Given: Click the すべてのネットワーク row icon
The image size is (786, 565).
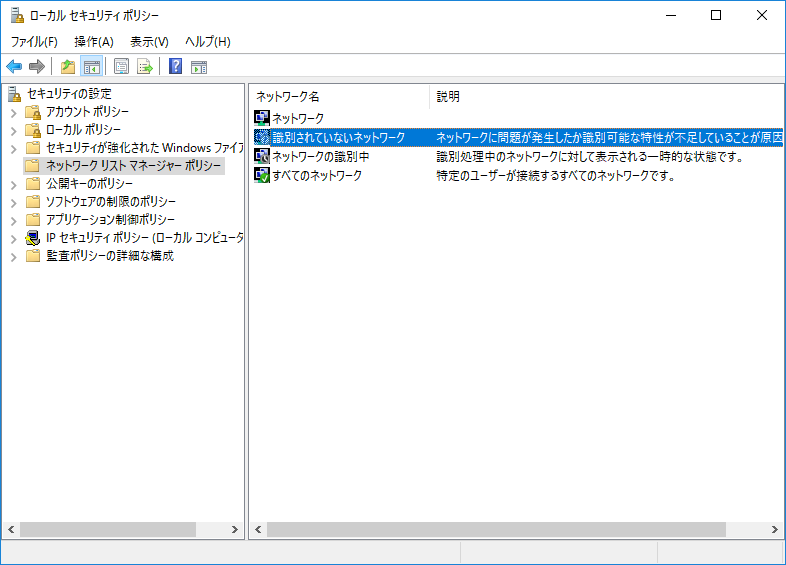Looking at the screenshot, I should 262,175.
